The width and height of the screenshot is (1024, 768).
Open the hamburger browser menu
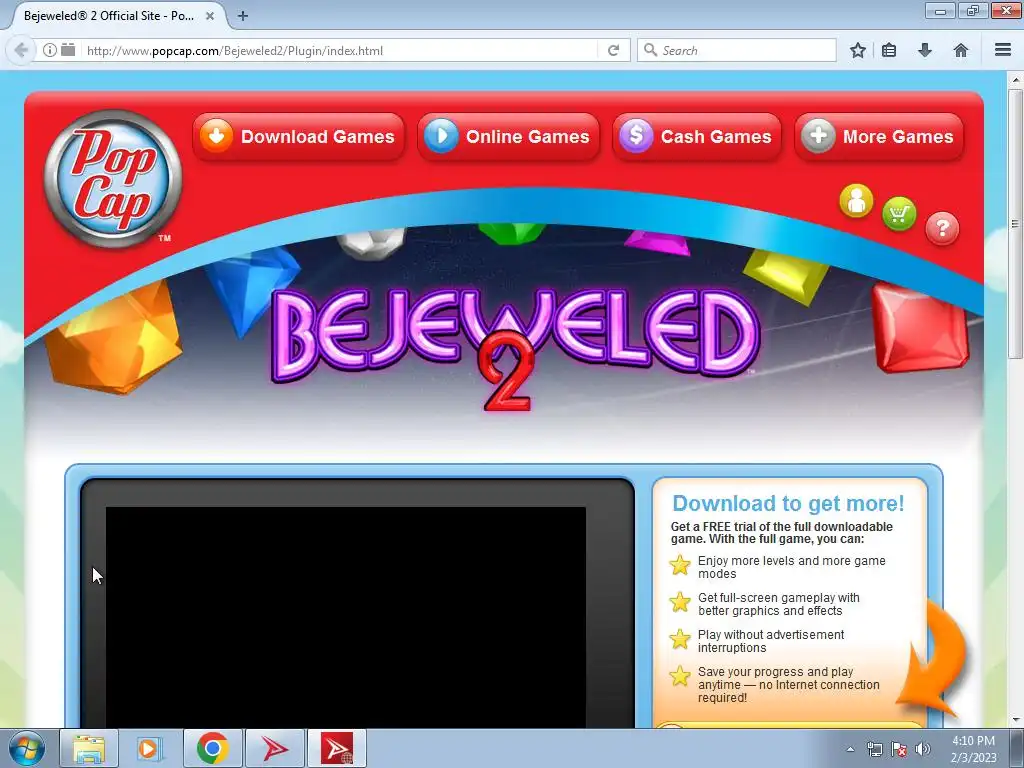click(x=1003, y=50)
